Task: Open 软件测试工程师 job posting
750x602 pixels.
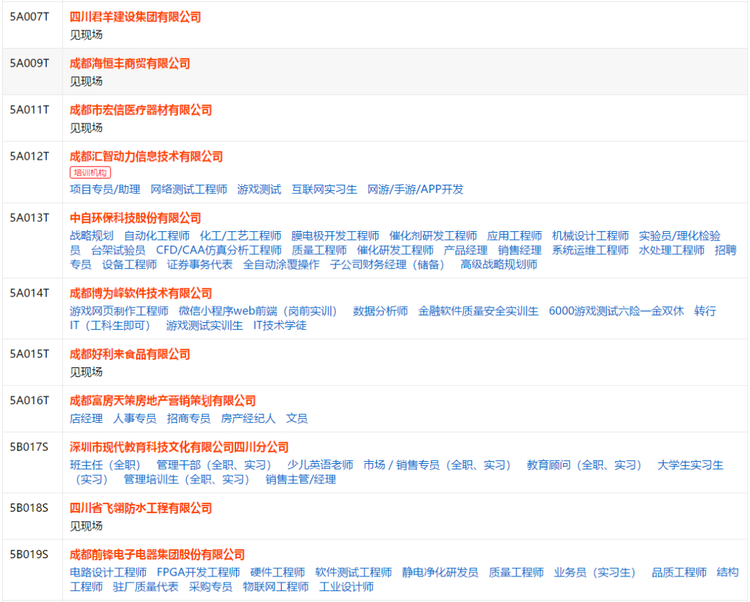Action: (353, 572)
